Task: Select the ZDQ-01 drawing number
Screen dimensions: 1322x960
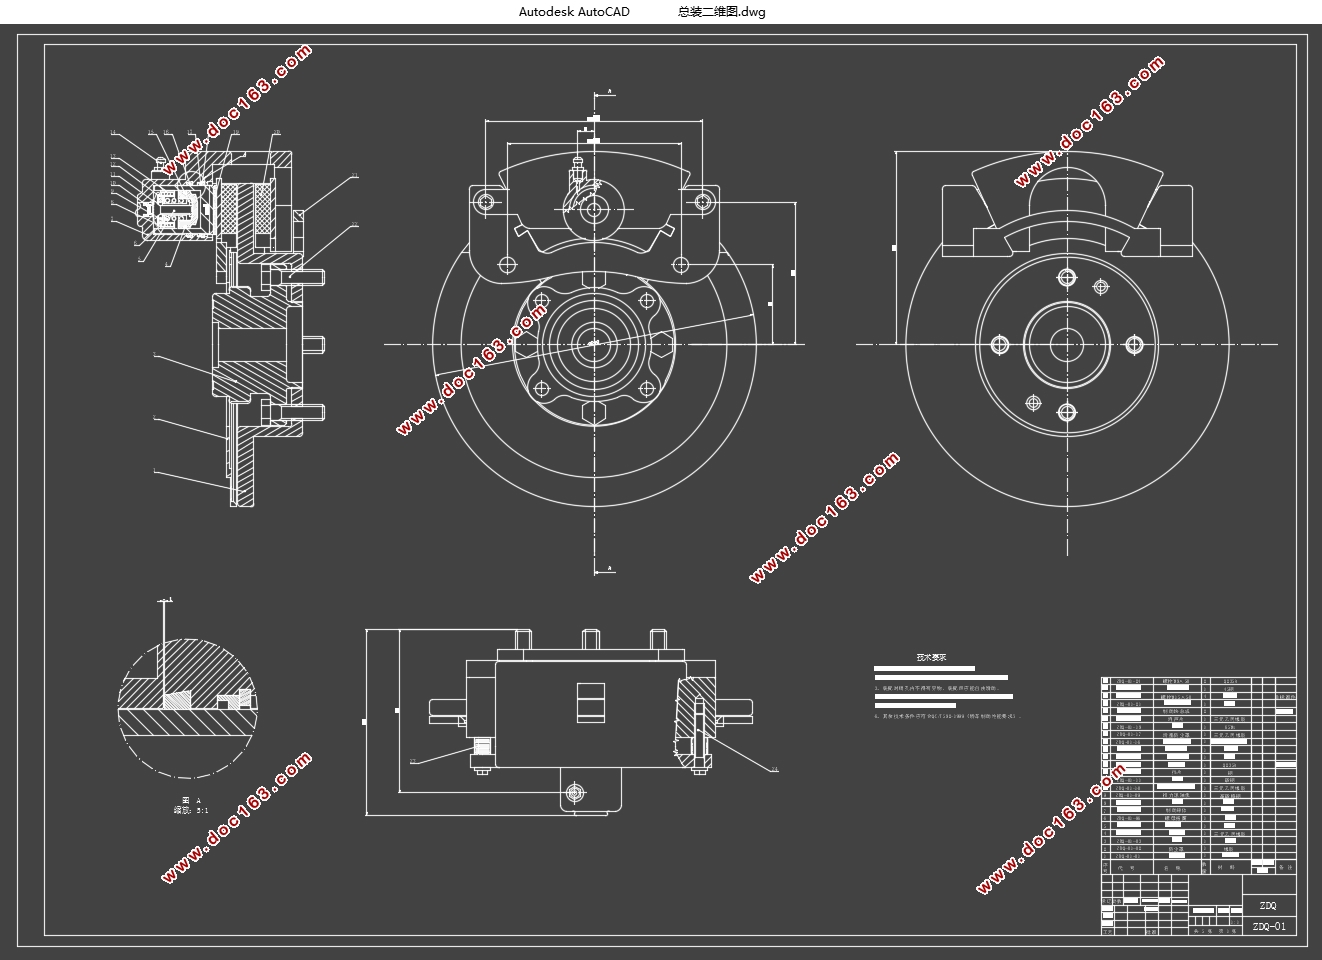Action: pos(1268,926)
